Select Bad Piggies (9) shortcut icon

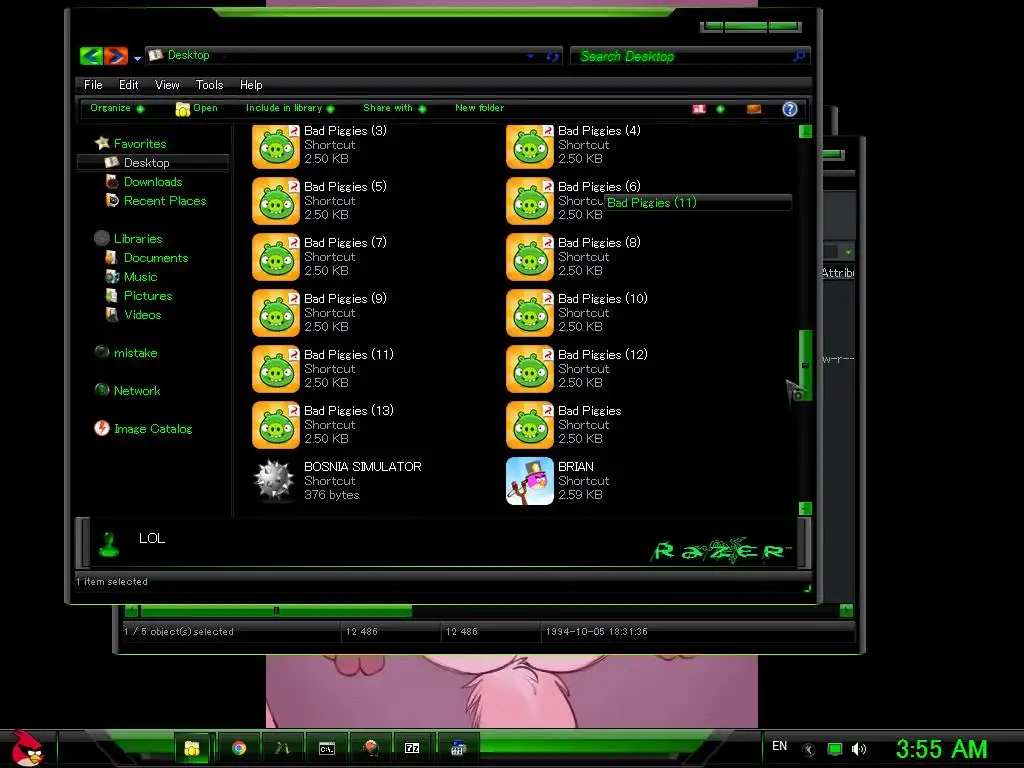276,313
